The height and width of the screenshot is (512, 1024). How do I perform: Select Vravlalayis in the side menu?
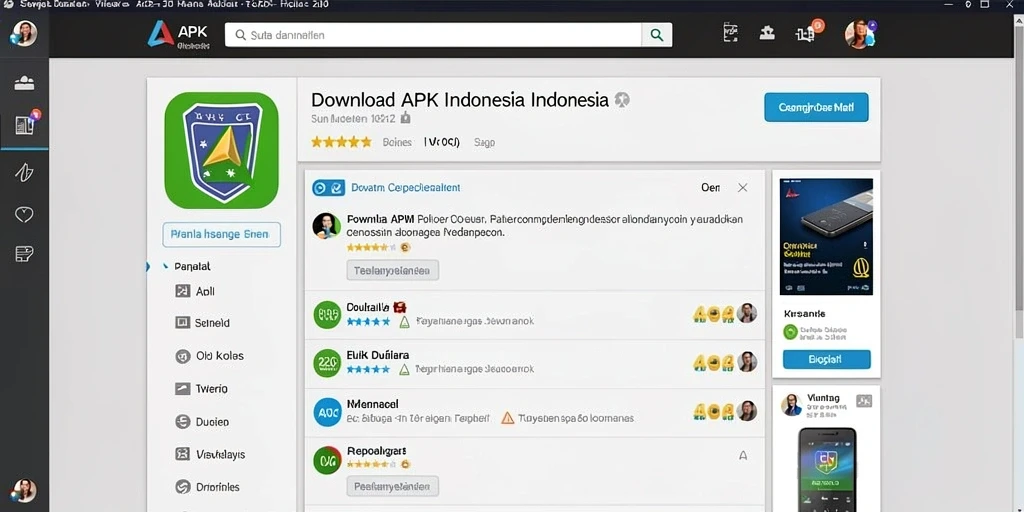click(x=210, y=454)
